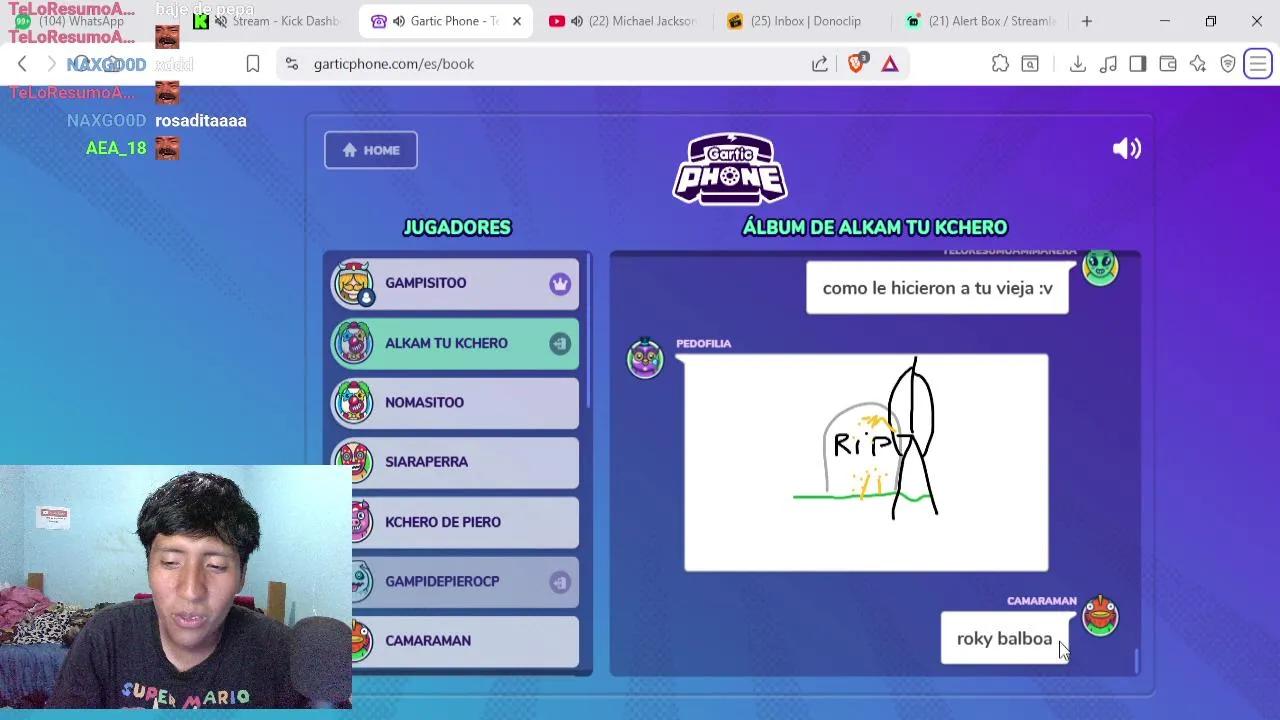Unmute the Kick Stream tab audio
Viewport: 1280px width, 720px height.
(x=221, y=21)
